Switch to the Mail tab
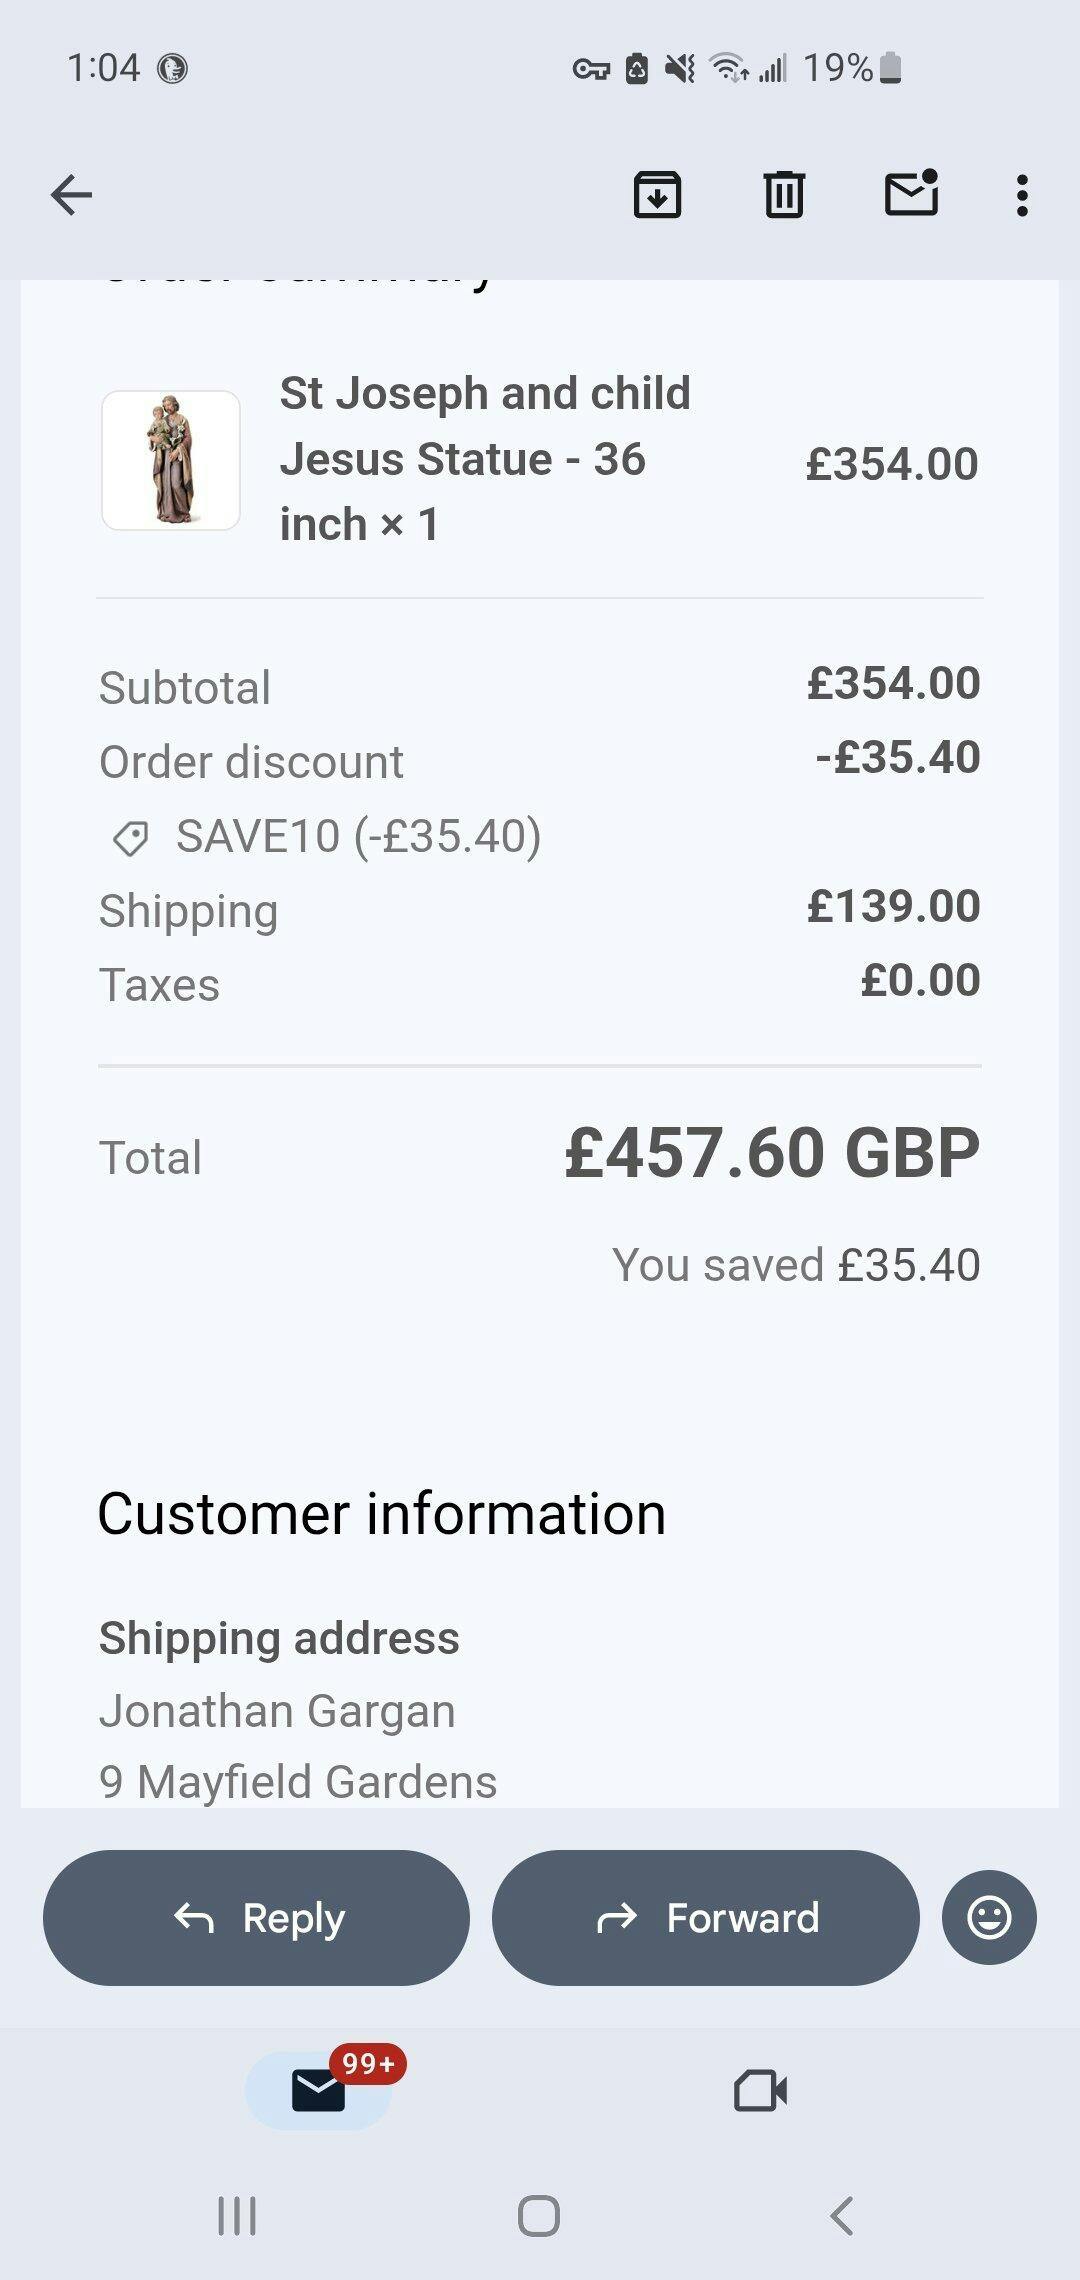The height and width of the screenshot is (2280, 1080). point(319,2090)
